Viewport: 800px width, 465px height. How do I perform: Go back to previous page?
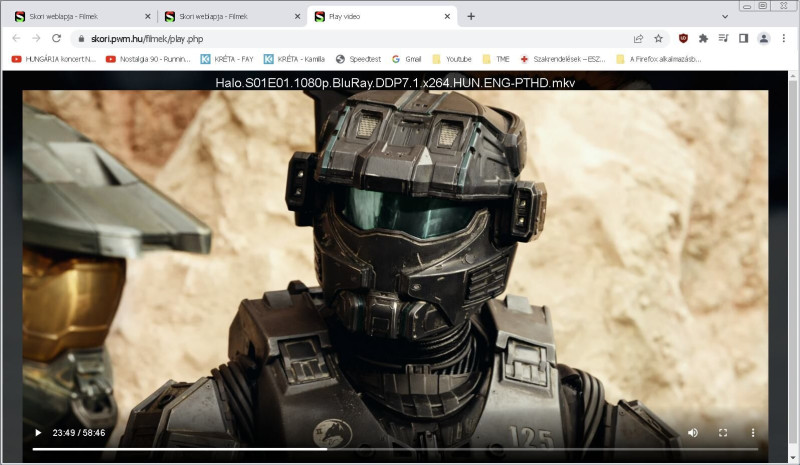[16, 39]
